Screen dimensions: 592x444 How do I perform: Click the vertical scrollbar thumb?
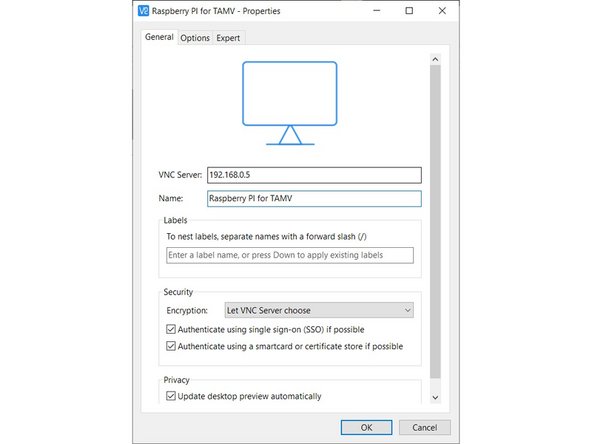[x=435, y=222]
